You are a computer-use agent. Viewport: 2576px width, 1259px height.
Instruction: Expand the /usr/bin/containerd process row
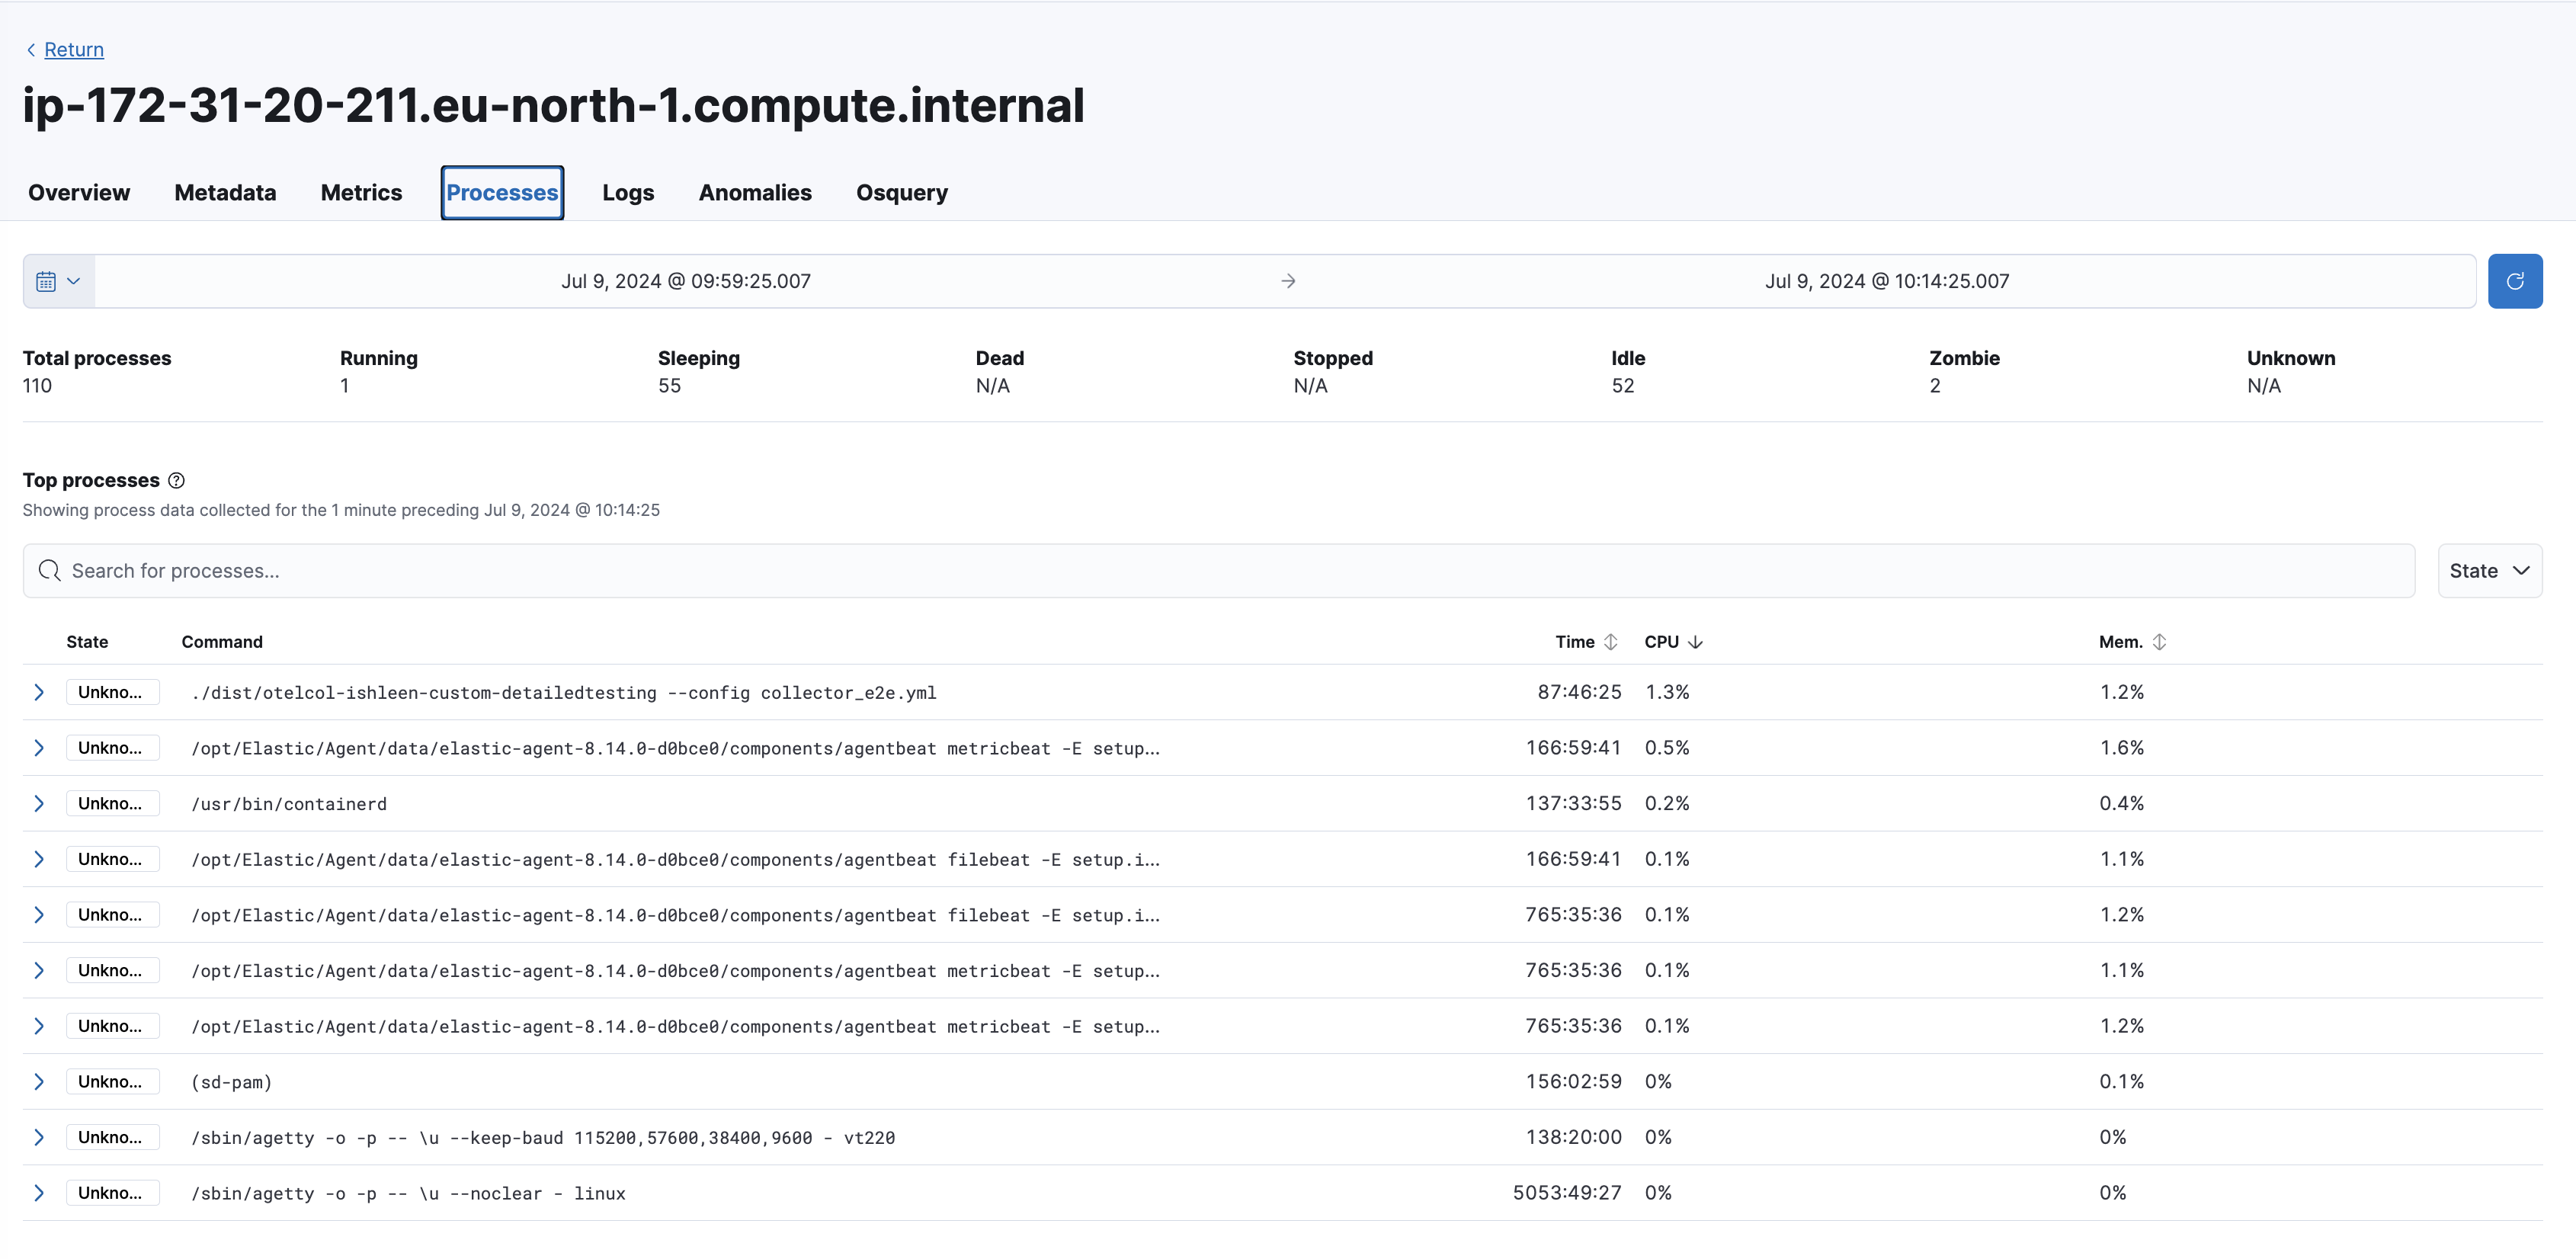(39, 804)
